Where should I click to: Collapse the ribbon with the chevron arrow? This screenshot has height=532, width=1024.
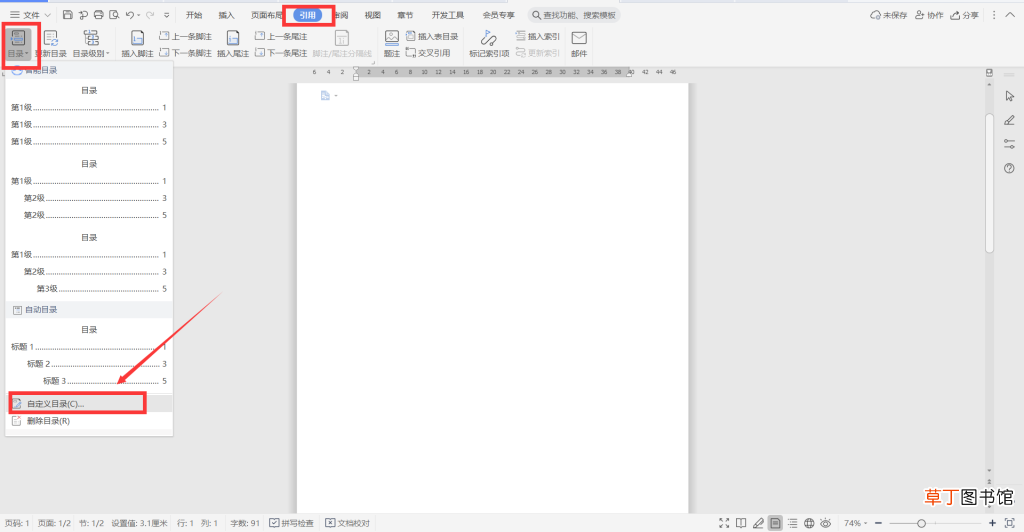tap(1010, 15)
